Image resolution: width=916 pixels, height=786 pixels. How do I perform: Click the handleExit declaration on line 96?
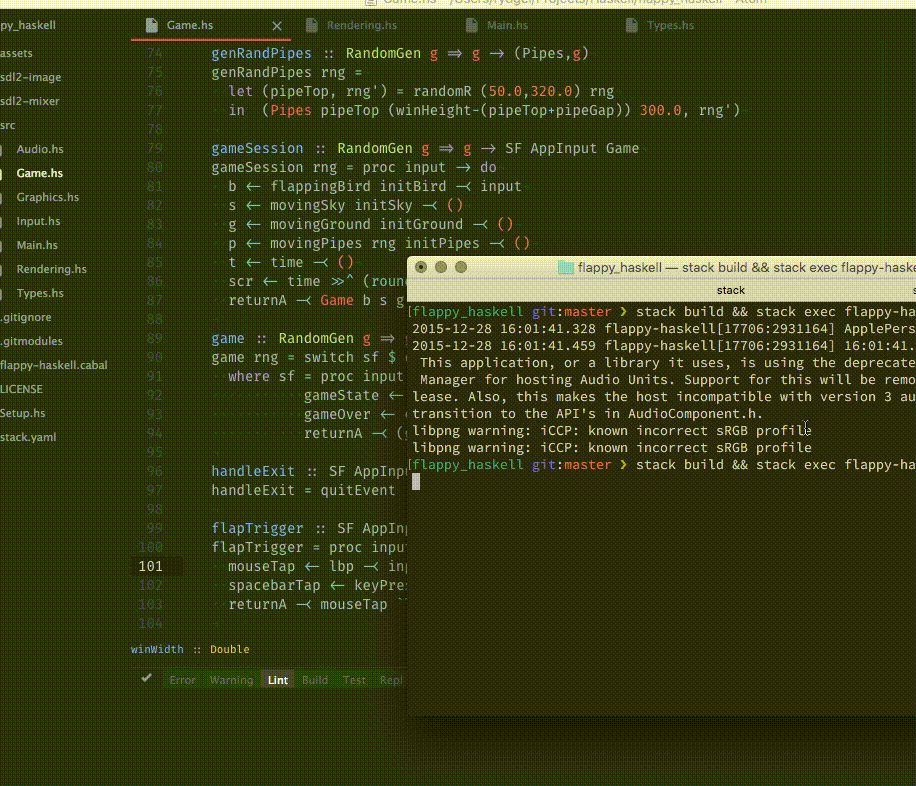253,471
